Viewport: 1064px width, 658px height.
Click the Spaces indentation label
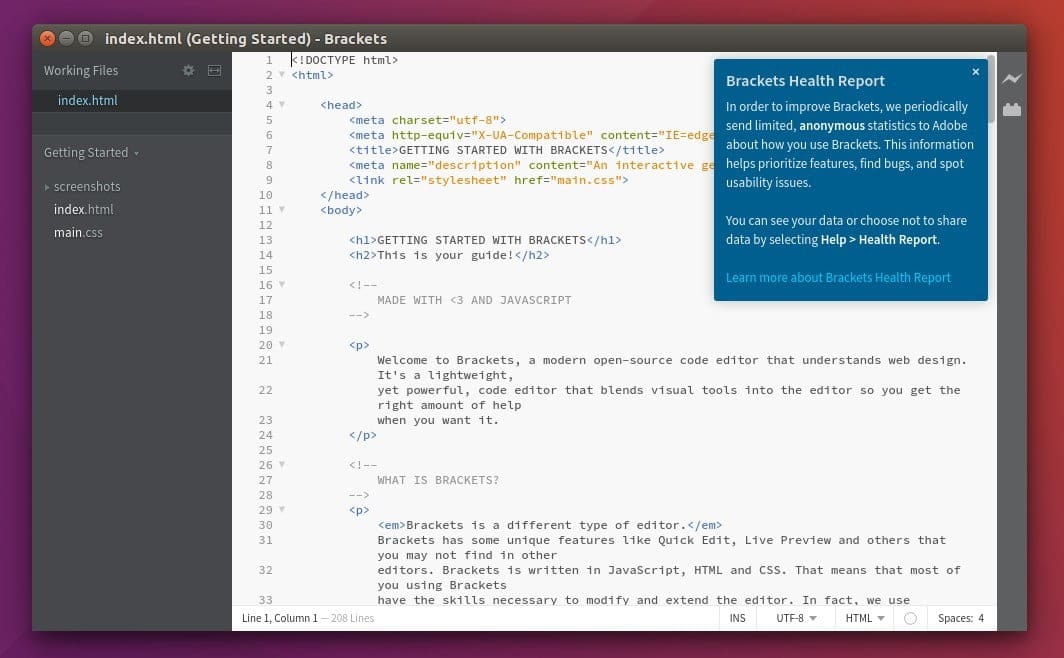(x=955, y=618)
